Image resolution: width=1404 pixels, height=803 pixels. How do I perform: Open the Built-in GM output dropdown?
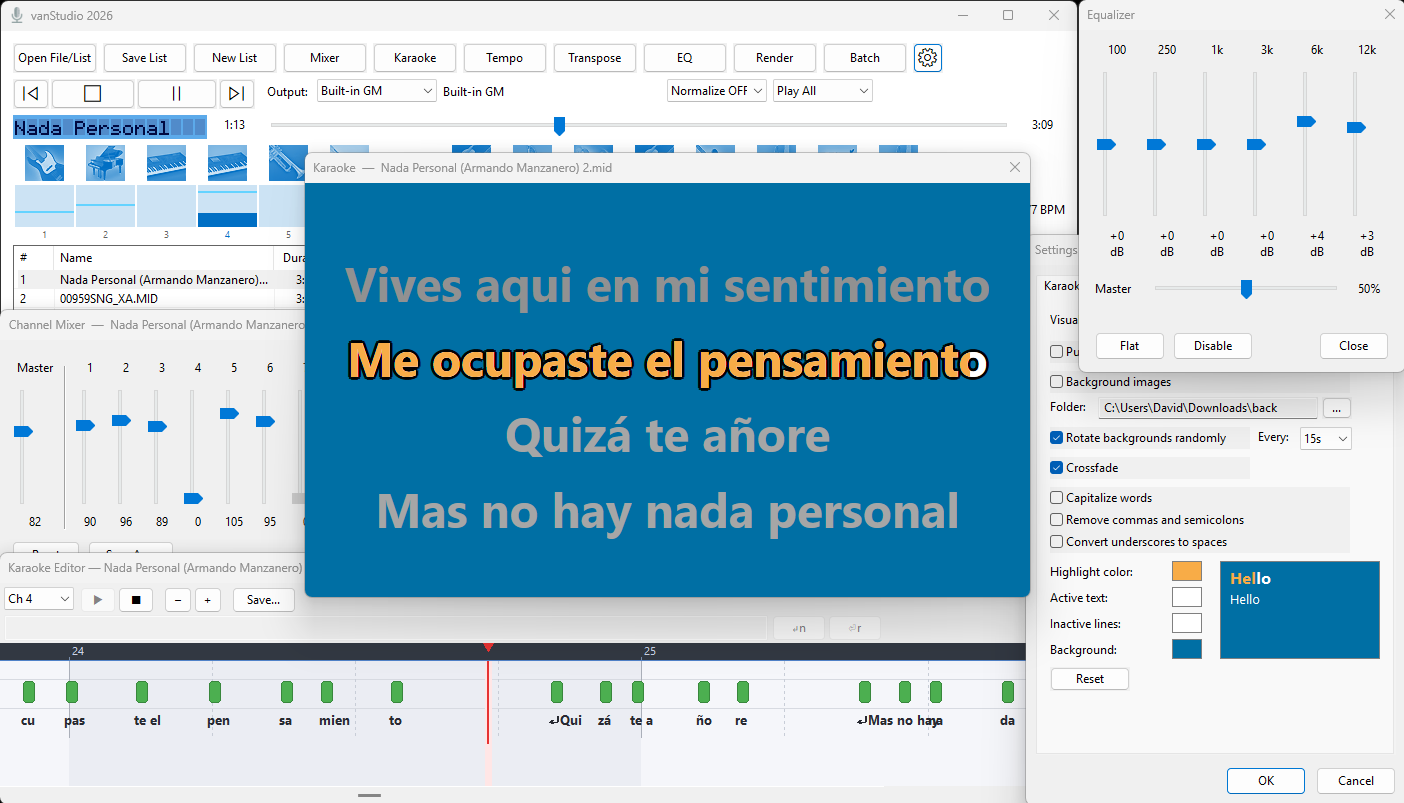[374, 90]
